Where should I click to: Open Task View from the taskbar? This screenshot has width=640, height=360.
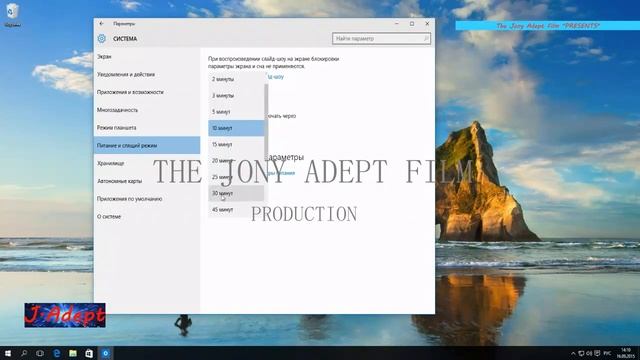(40, 353)
